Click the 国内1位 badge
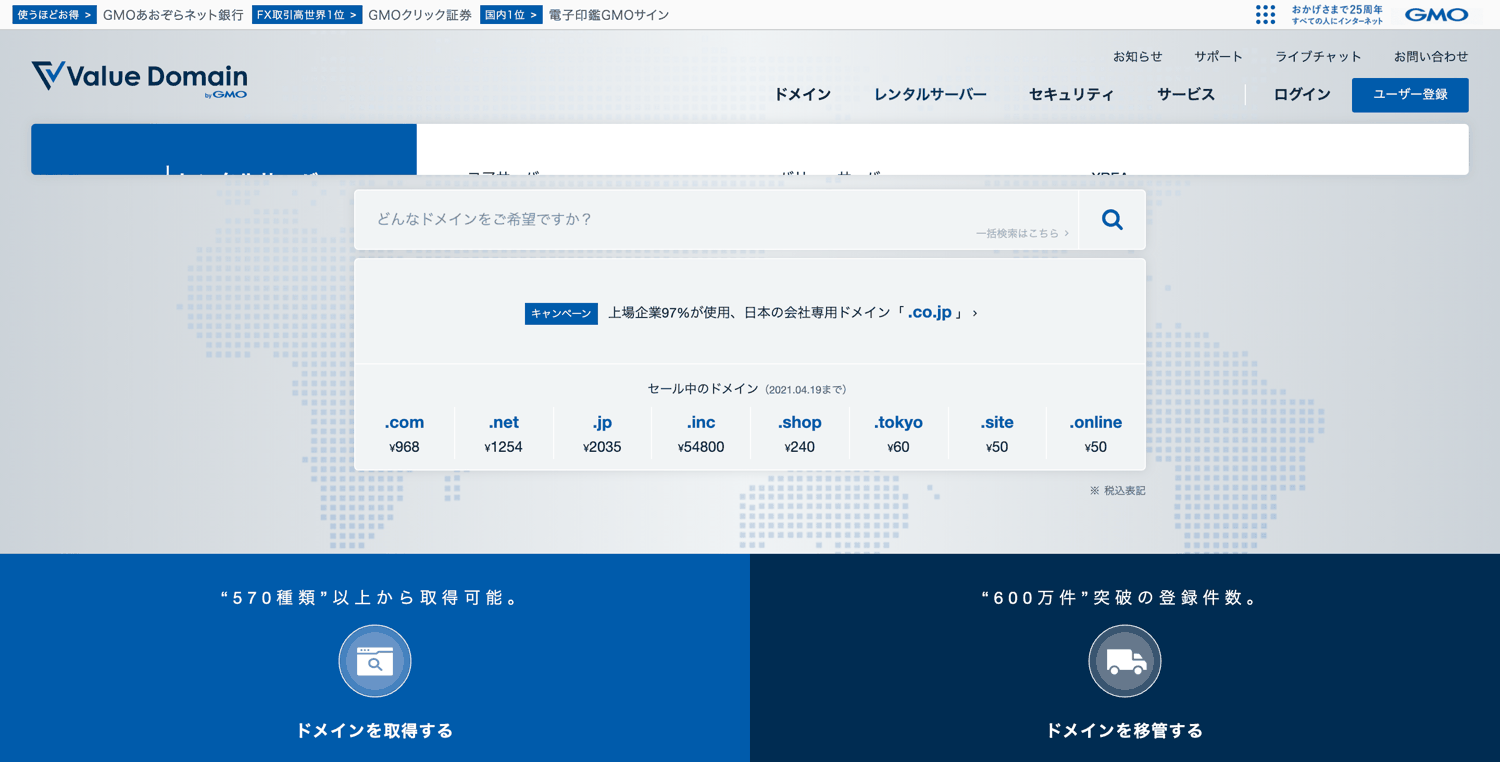This screenshot has height=762, width=1500. [511, 15]
